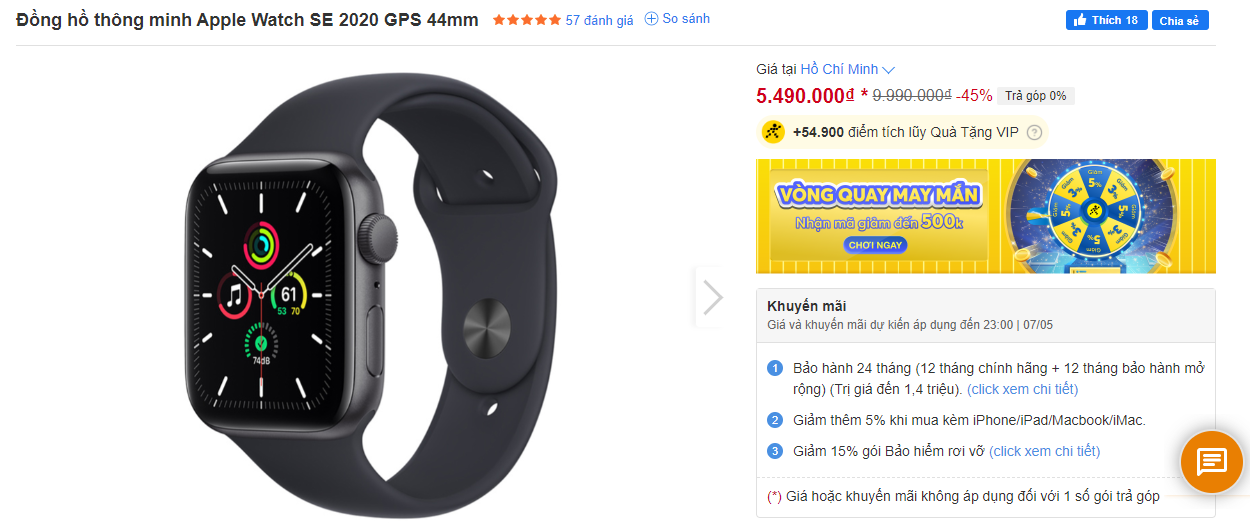Click the Chia sẻ share button
The width and height of the screenshot is (1250, 524).
pyautogui.click(x=1180, y=20)
